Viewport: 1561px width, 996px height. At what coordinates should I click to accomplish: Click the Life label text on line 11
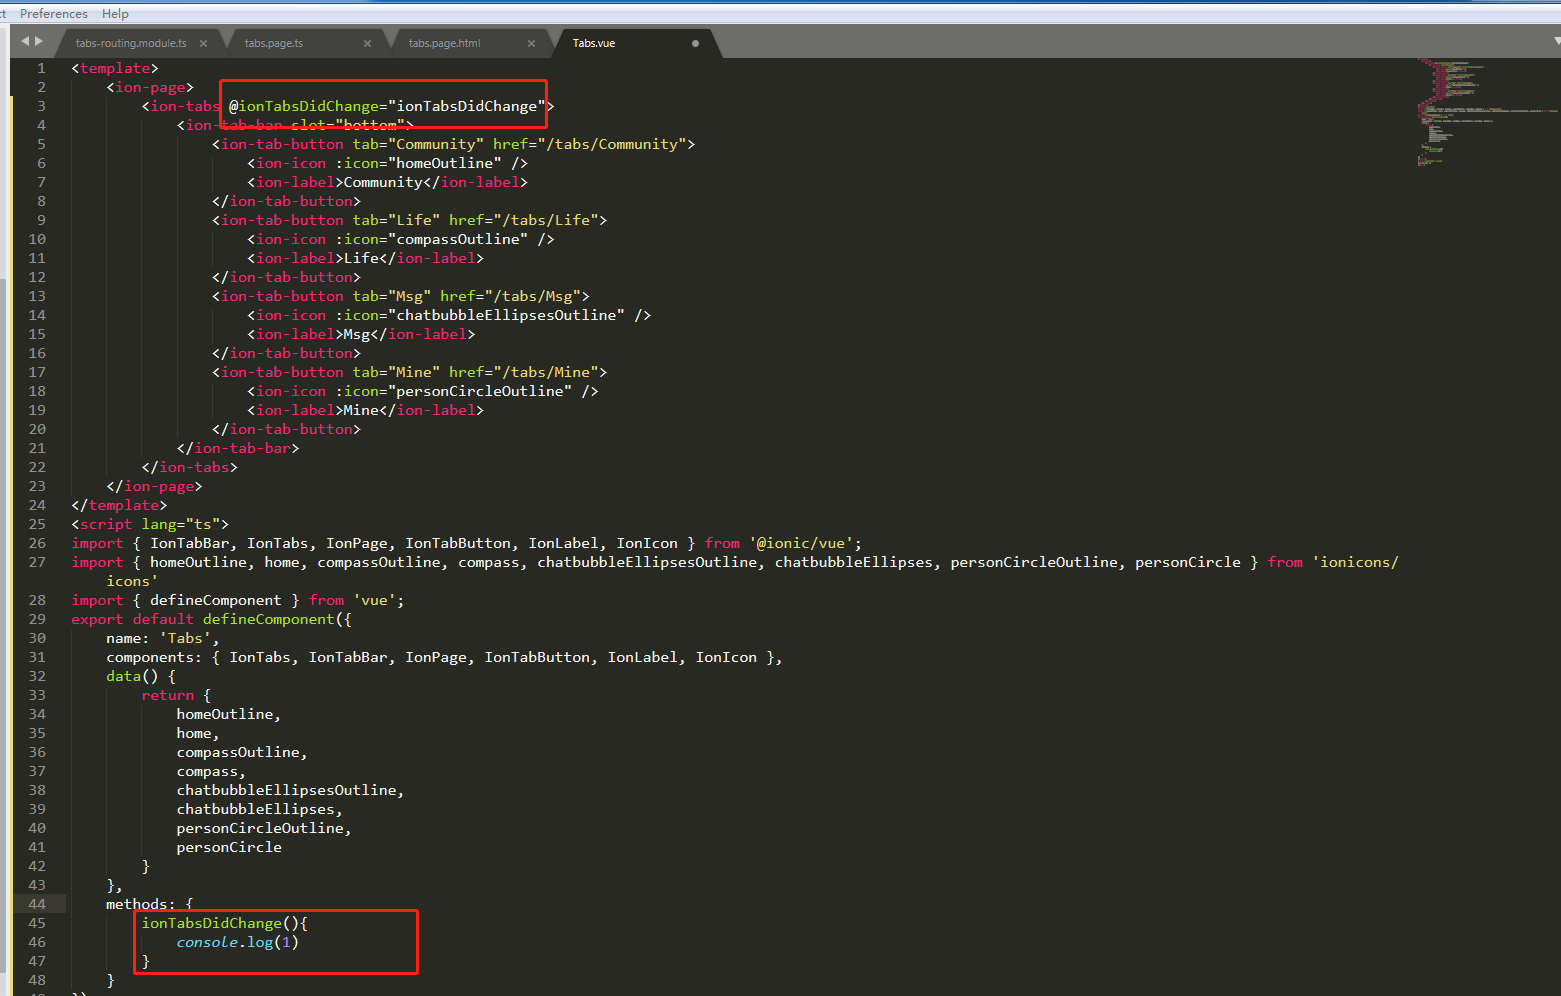coord(361,258)
